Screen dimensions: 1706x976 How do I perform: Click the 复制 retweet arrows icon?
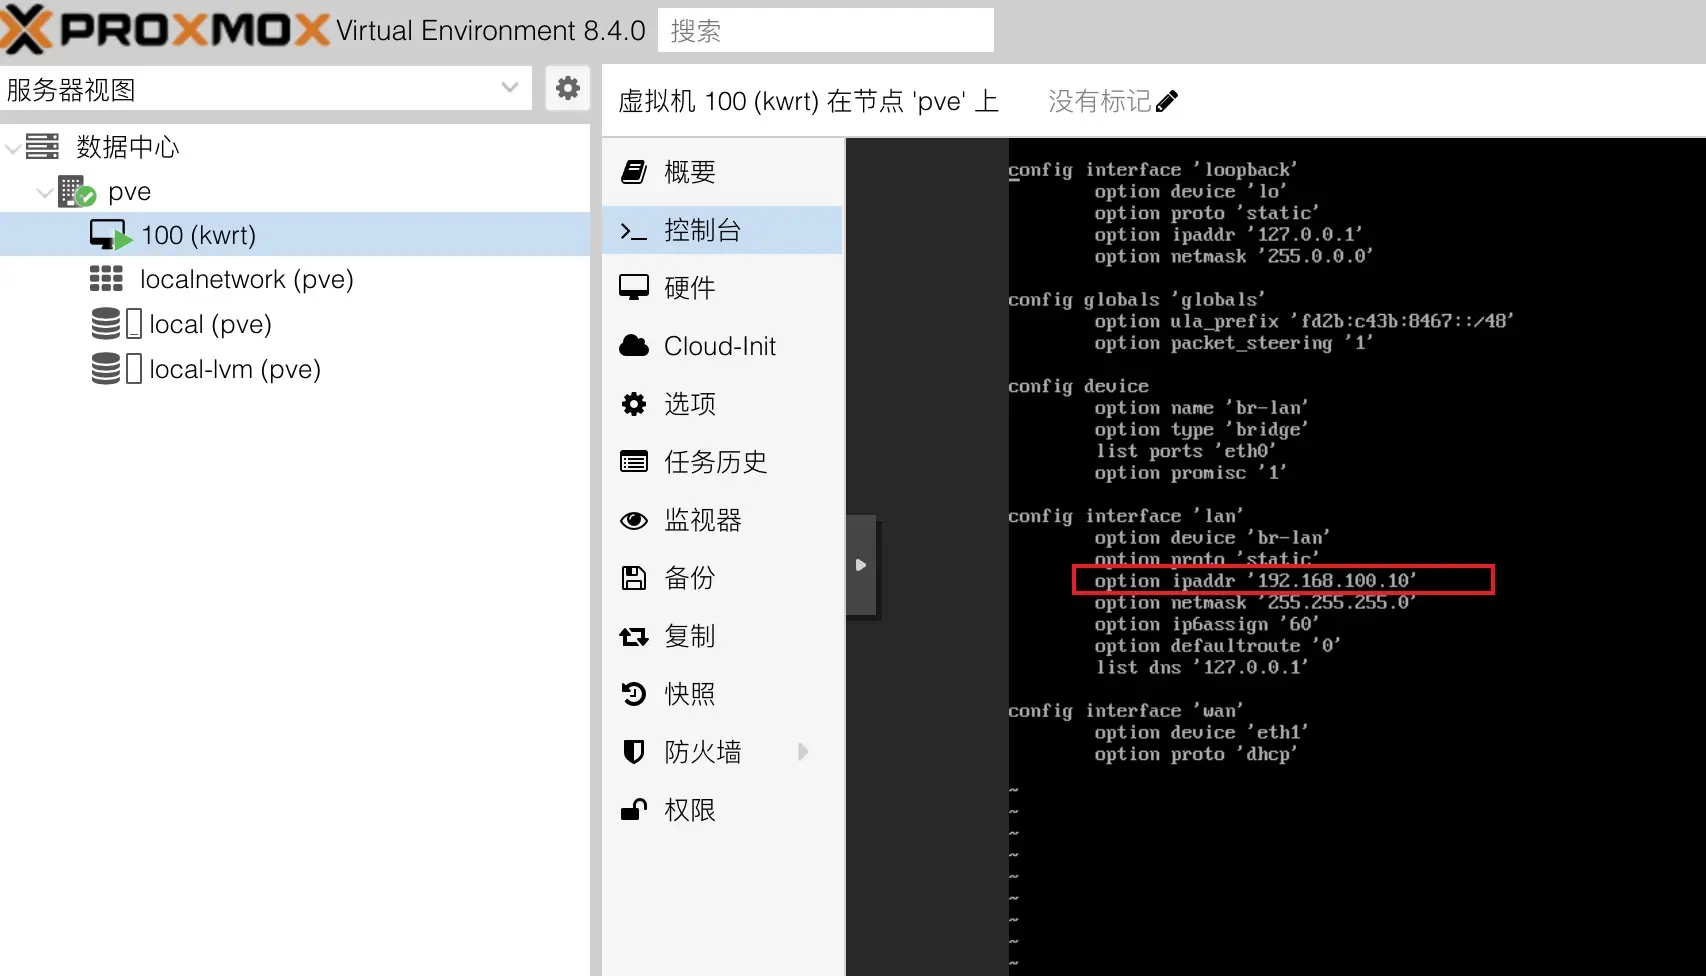[x=634, y=636]
